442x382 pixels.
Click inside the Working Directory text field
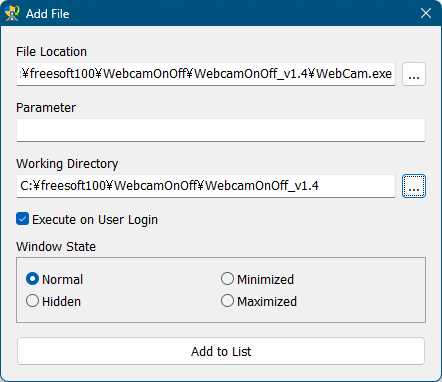[x=206, y=186]
